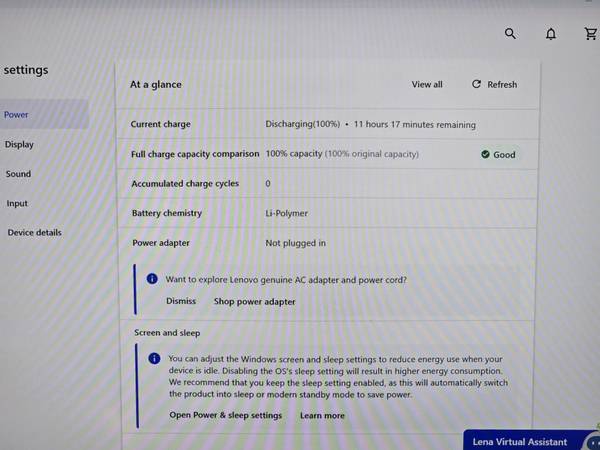600x450 pixels.
Task: Open notifications bell icon
Action: click(x=551, y=34)
